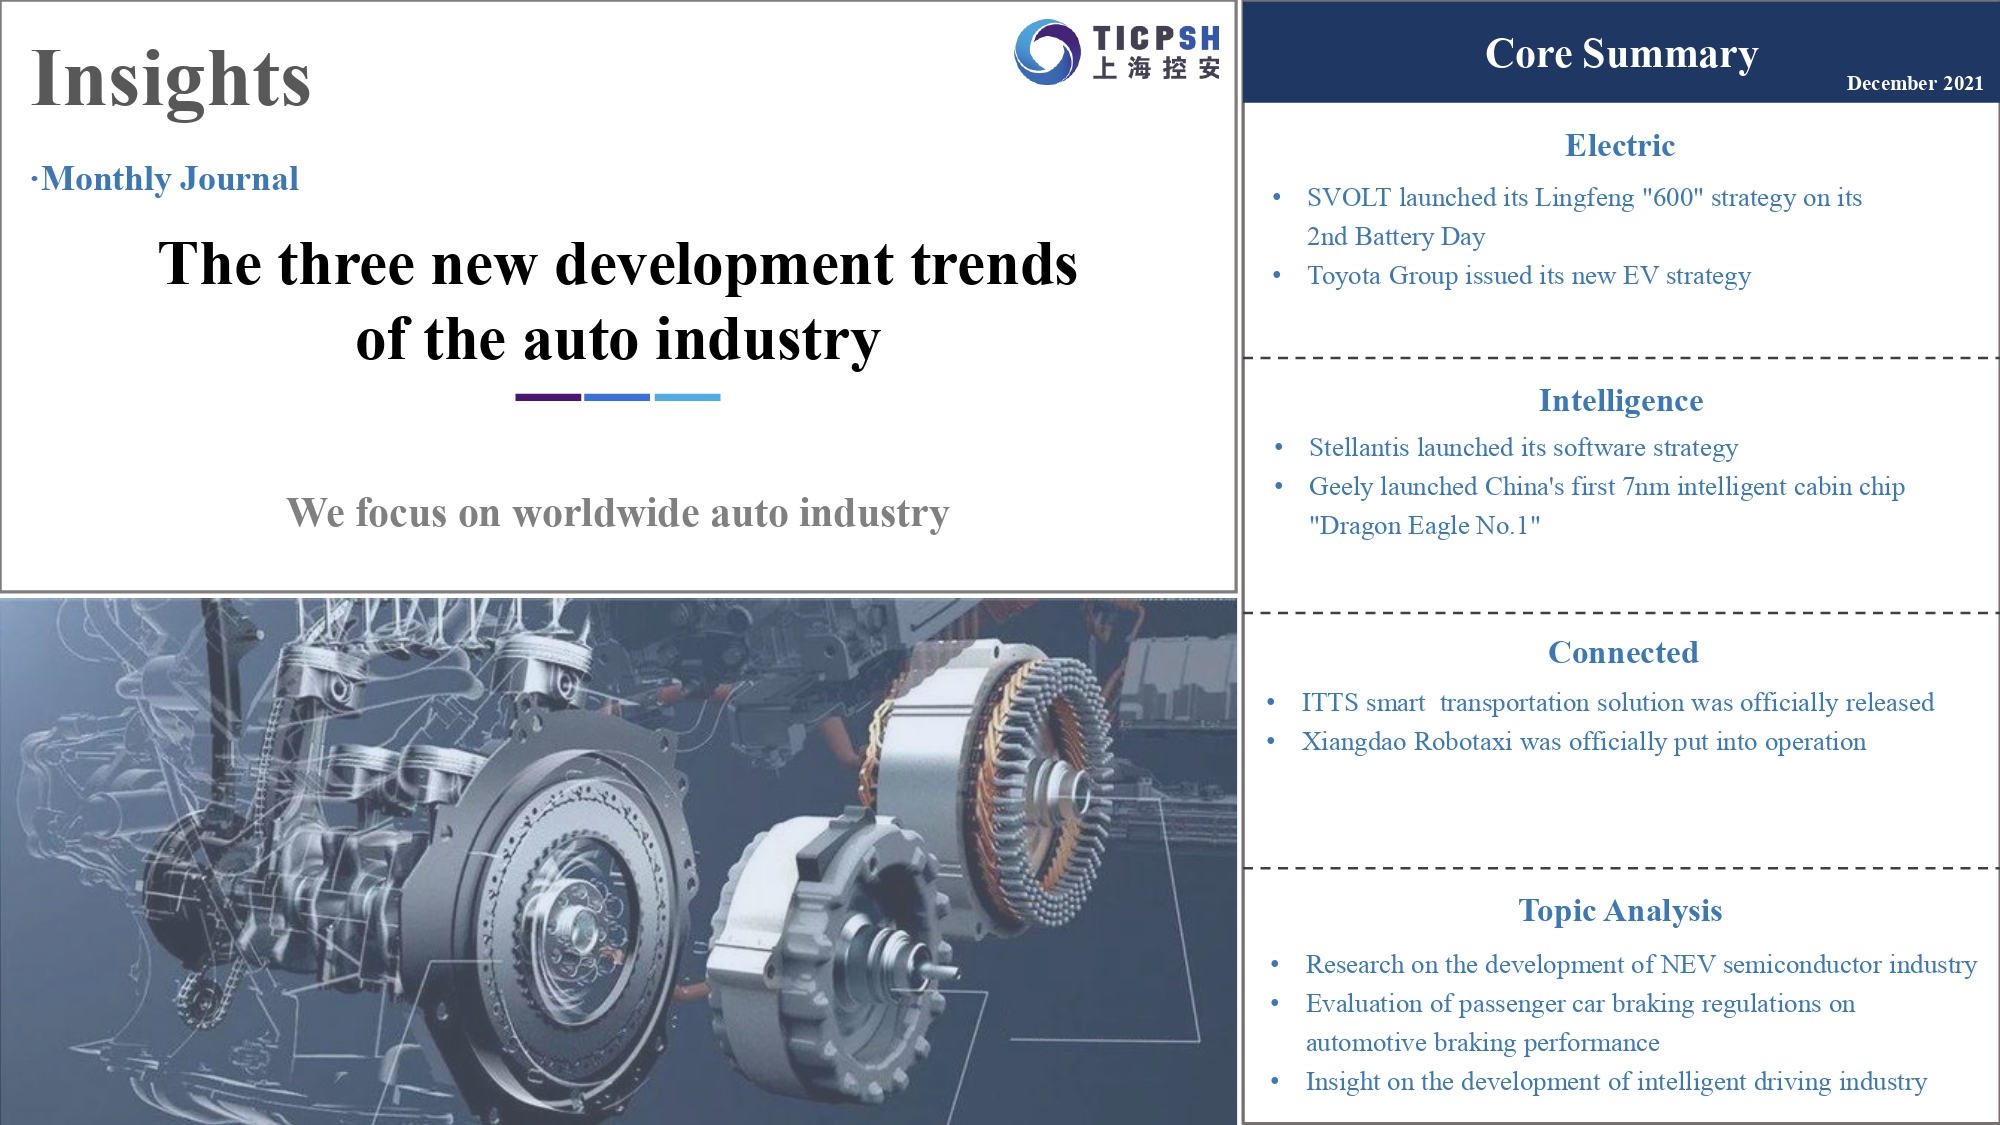
Task: Open the Intelligence section heading
Action: point(1620,401)
